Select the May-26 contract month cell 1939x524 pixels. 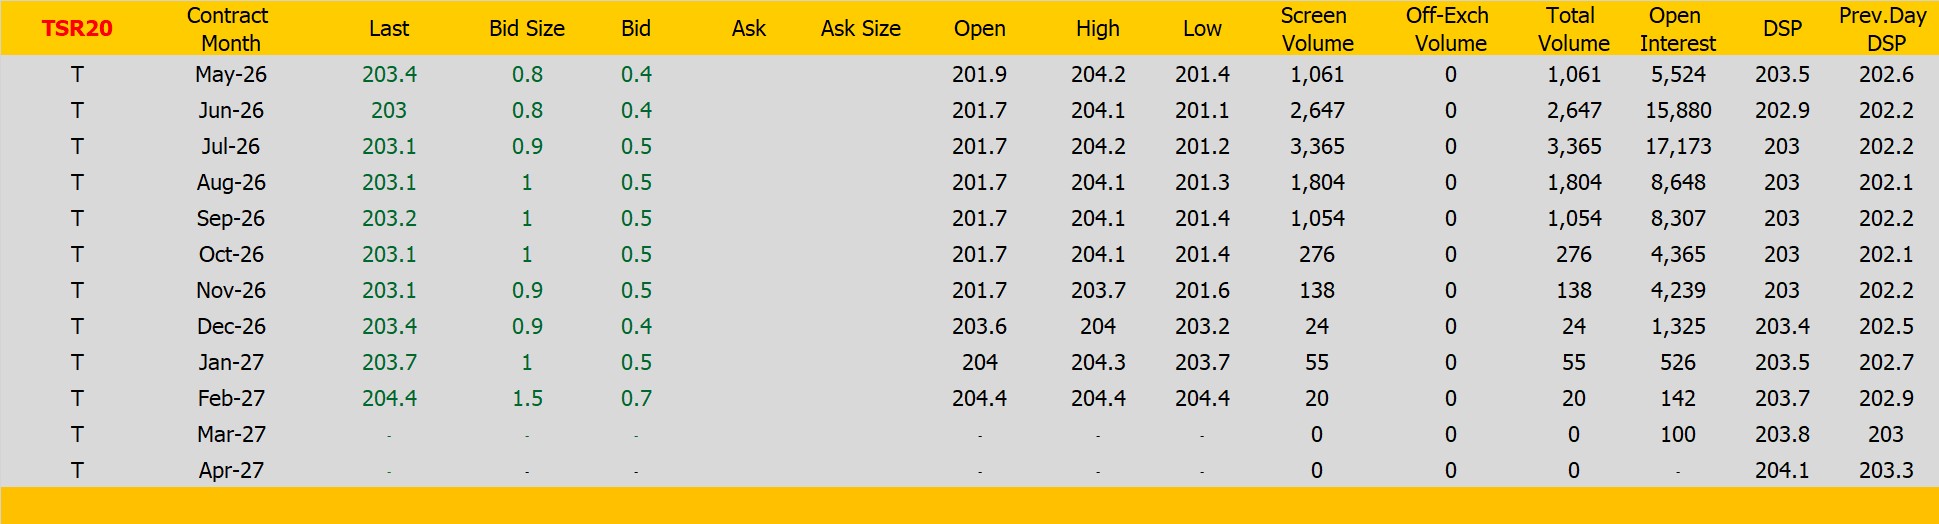(231, 75)
